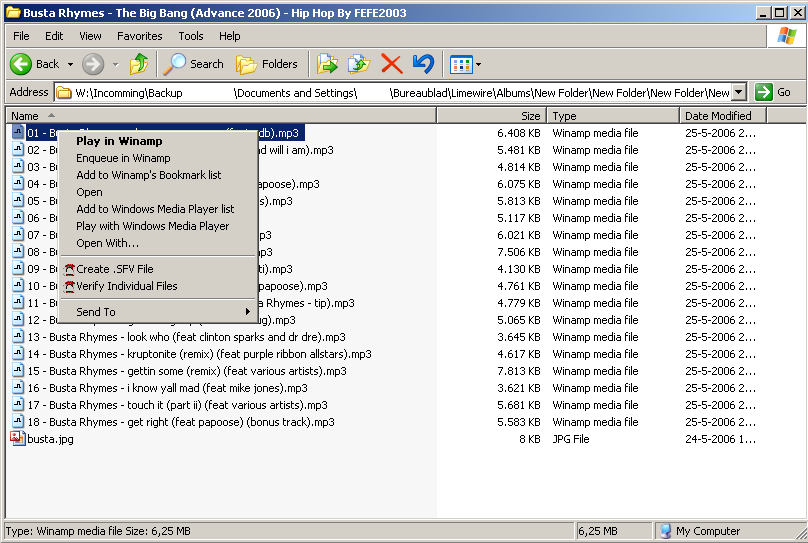Select file 13 look who mp3
Screen dimensions: 808x543
[187, 337]
